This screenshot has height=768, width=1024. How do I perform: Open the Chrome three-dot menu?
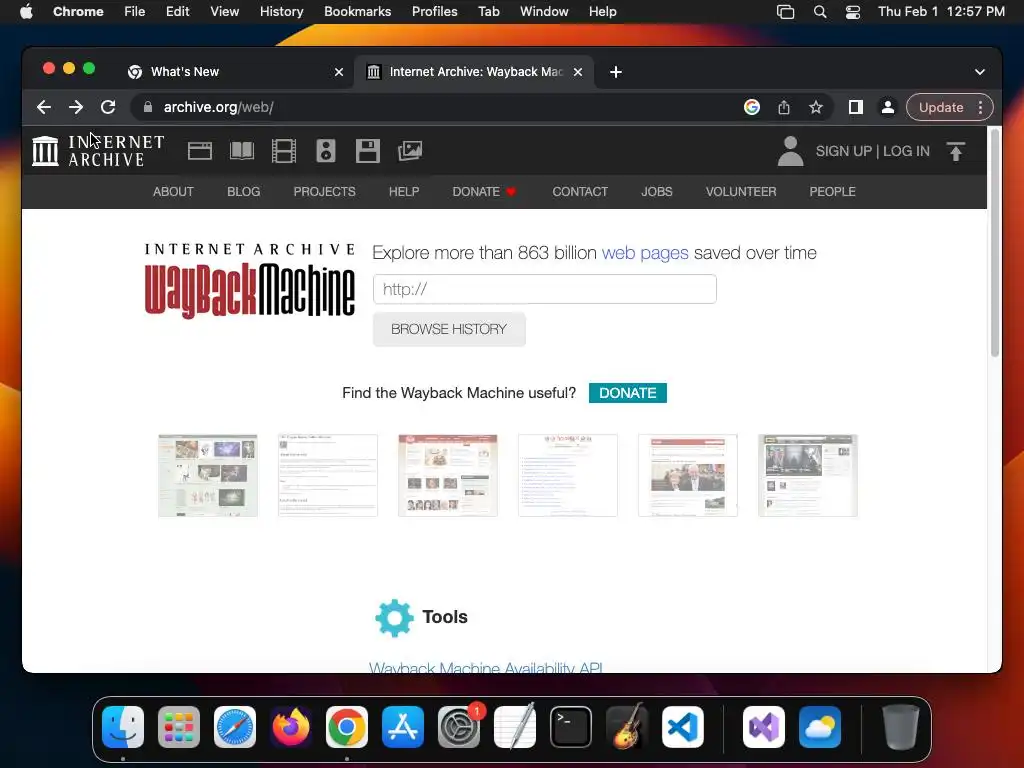pos(980,107)
